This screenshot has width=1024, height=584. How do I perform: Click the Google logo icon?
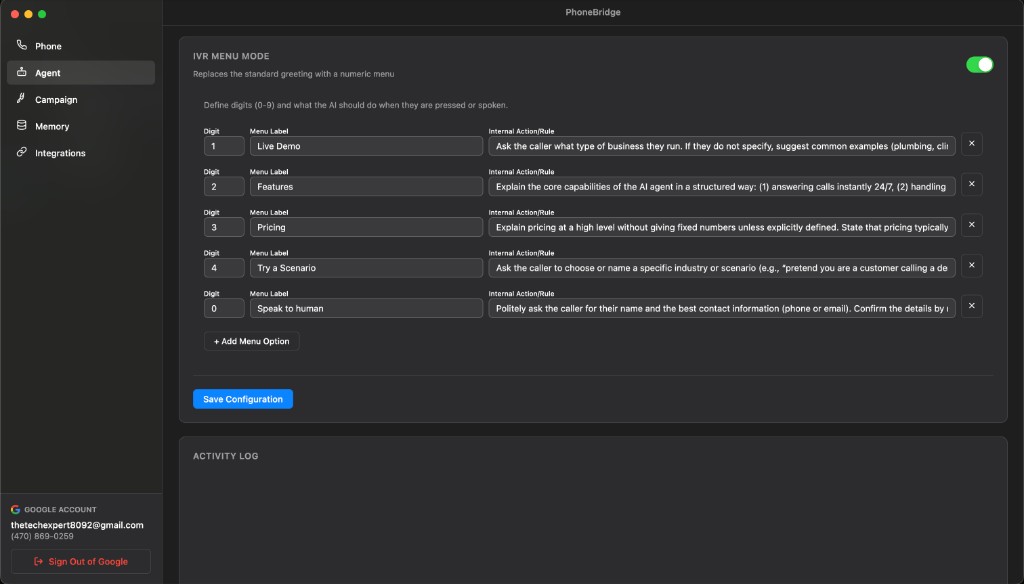pyautogui.click(x=16, y=510)
